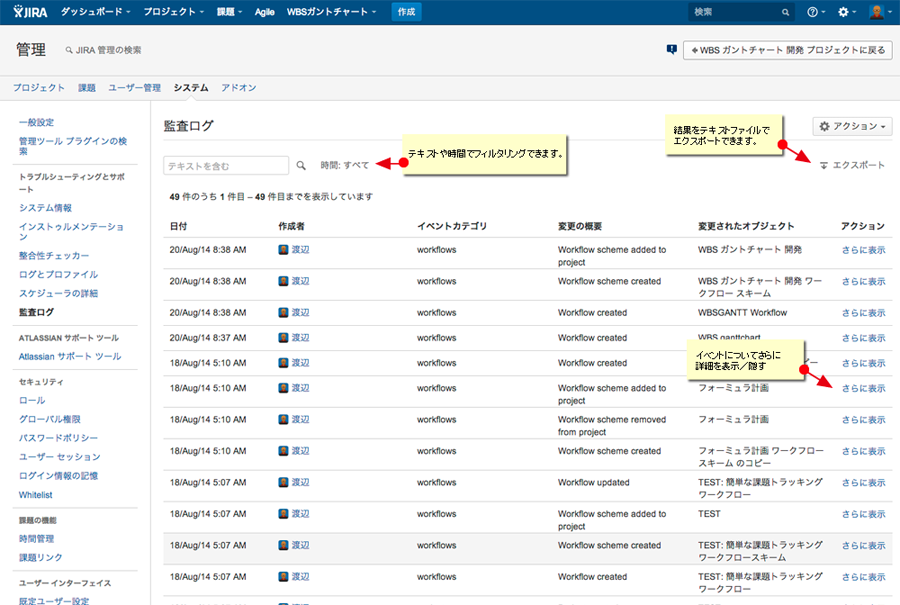
Task: Click author avatar in 'Workflow scheme removed' row
Action: click(x=283, y=420)
